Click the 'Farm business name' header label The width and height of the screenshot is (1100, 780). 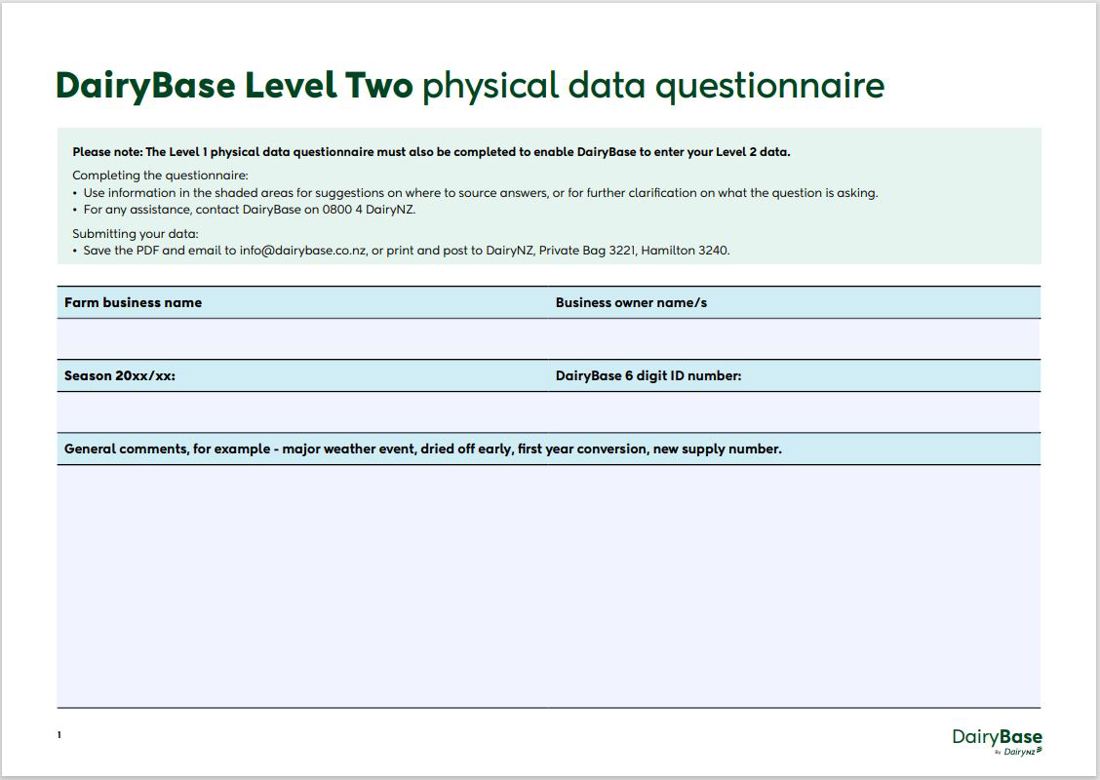[133, 302]
